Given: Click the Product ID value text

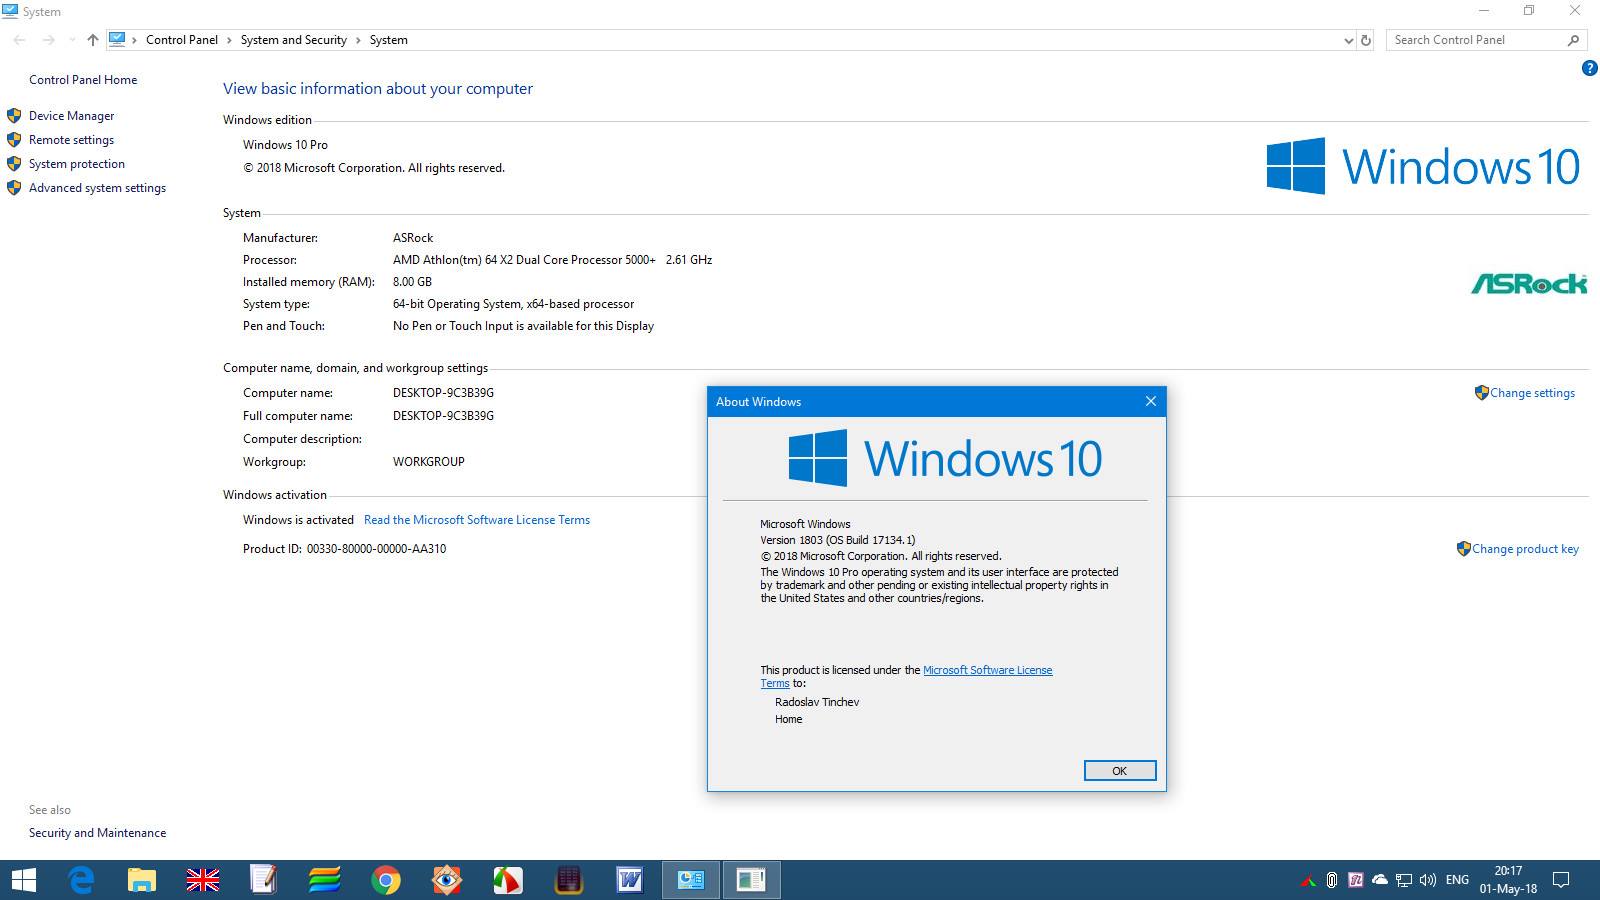Looking at the screenshot, I should pos(376,549).
